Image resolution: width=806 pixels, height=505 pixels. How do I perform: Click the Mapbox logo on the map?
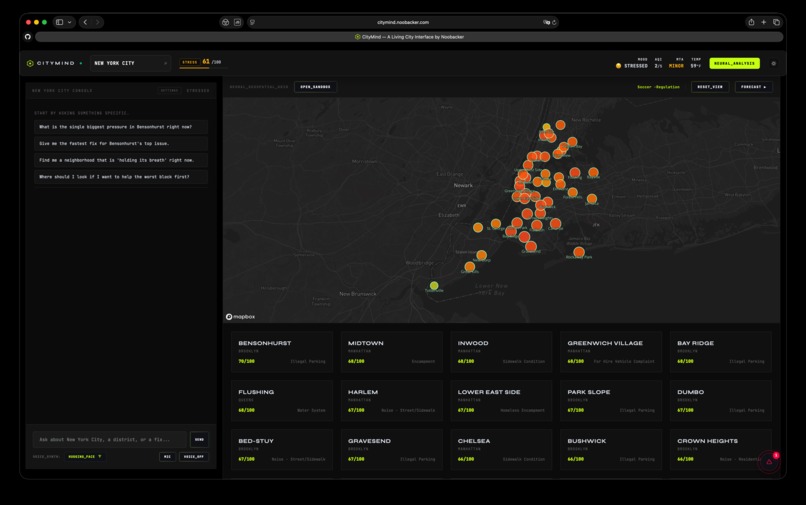[241, 317]
